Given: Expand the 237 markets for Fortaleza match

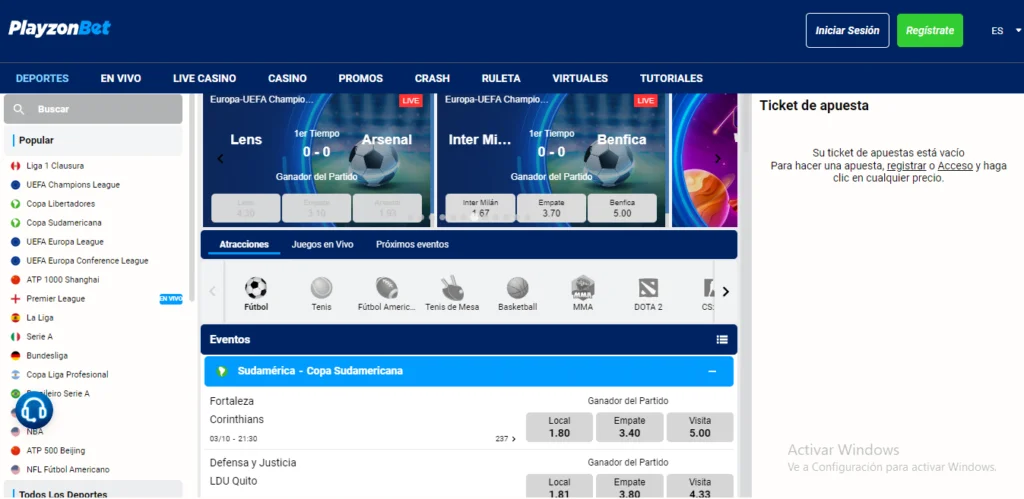Looking at the screenshot, I should (x=506, y=439).
